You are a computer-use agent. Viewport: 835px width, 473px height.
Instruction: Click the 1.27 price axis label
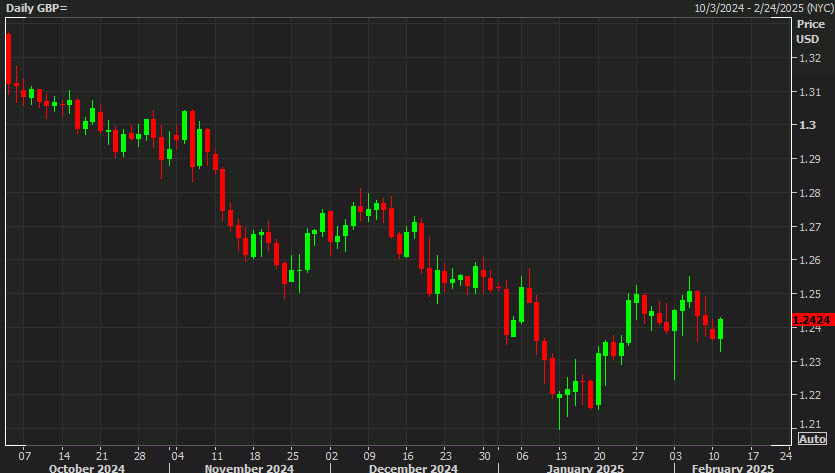click(x=809, y=227)
